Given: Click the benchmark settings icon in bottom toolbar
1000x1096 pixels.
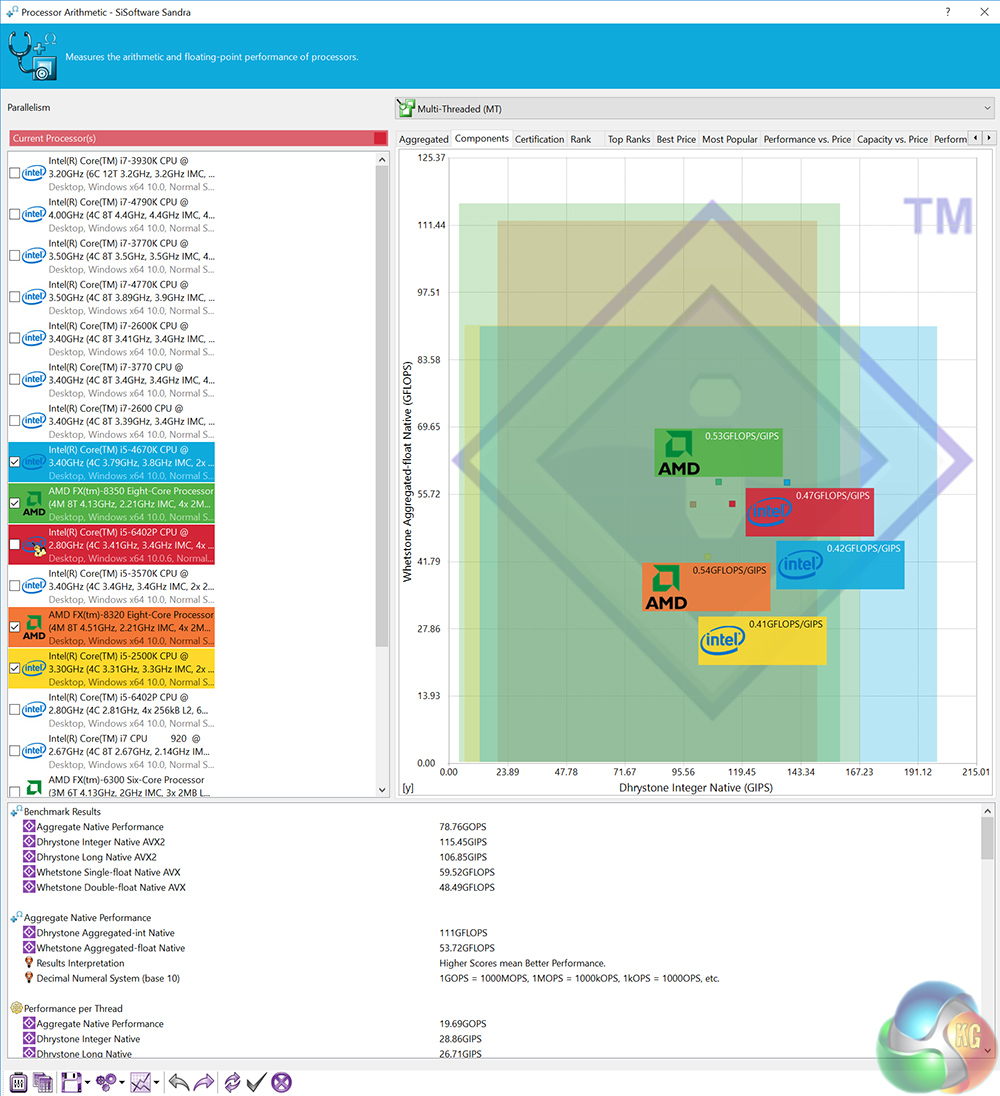Looking at the screenshot, I should [x=18, y=1083].
